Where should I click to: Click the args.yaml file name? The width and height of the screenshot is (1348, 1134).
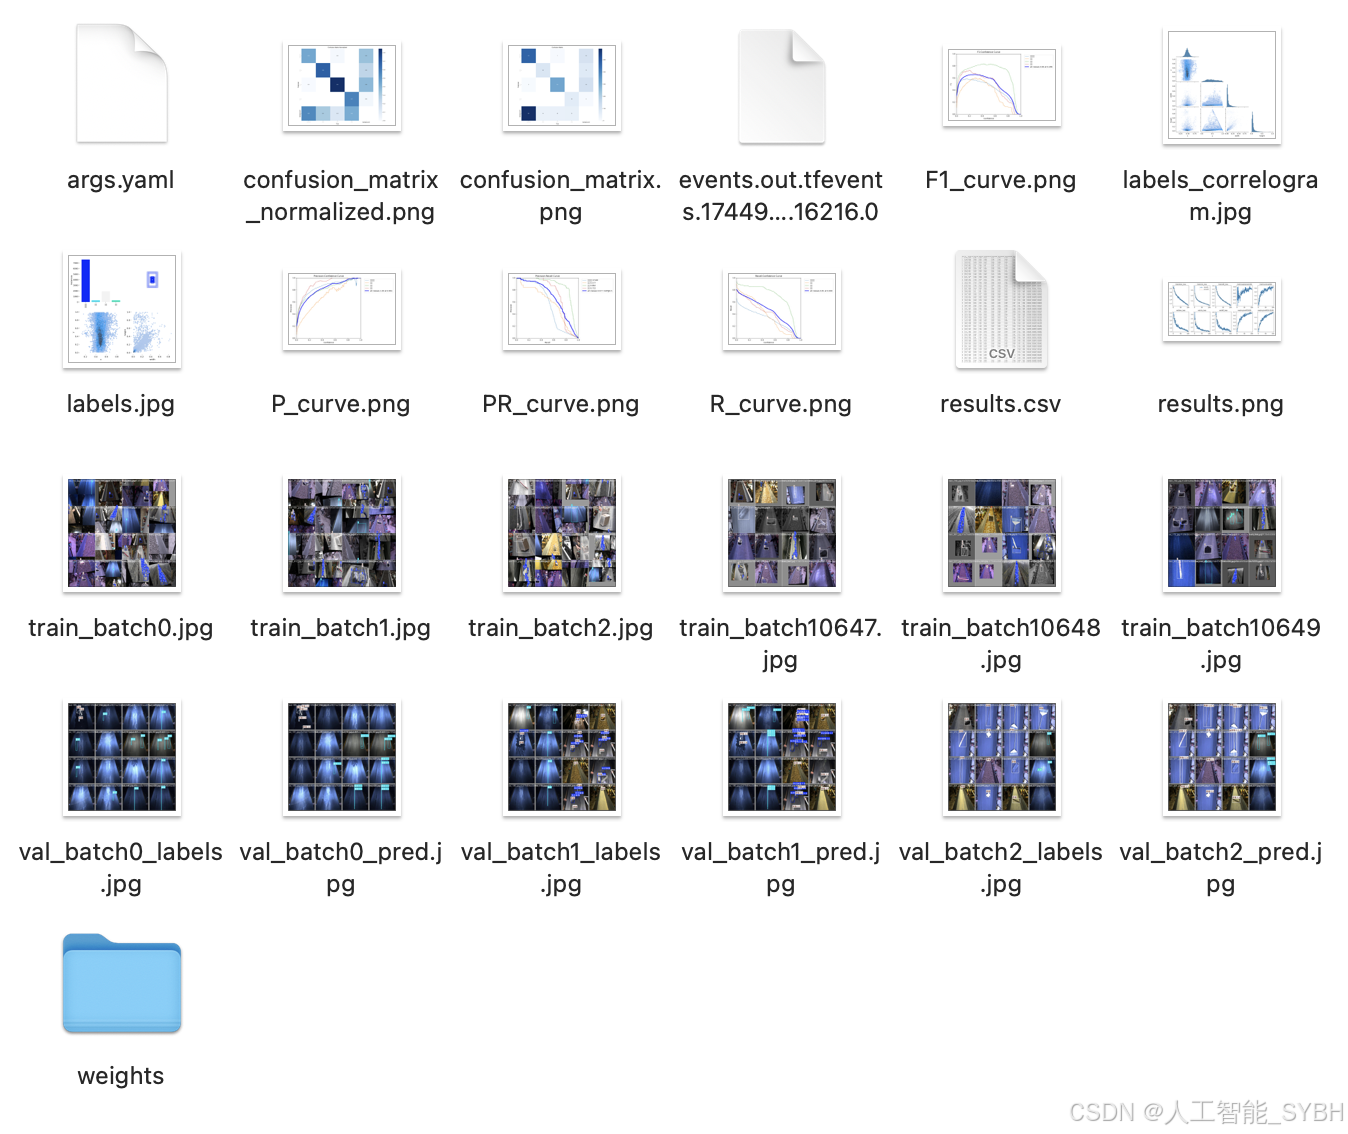(x=121, y=180)
